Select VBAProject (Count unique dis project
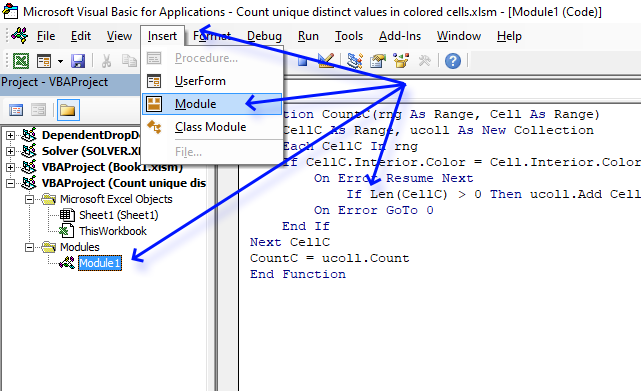The height and width of the screenshot is (391, 641). coord(124,183)
